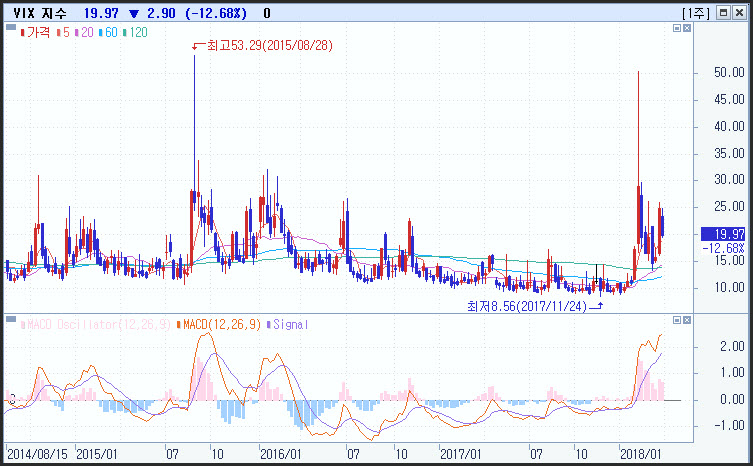
Task: Select the 60-period moving average legend
Action: tap(109, 32)
